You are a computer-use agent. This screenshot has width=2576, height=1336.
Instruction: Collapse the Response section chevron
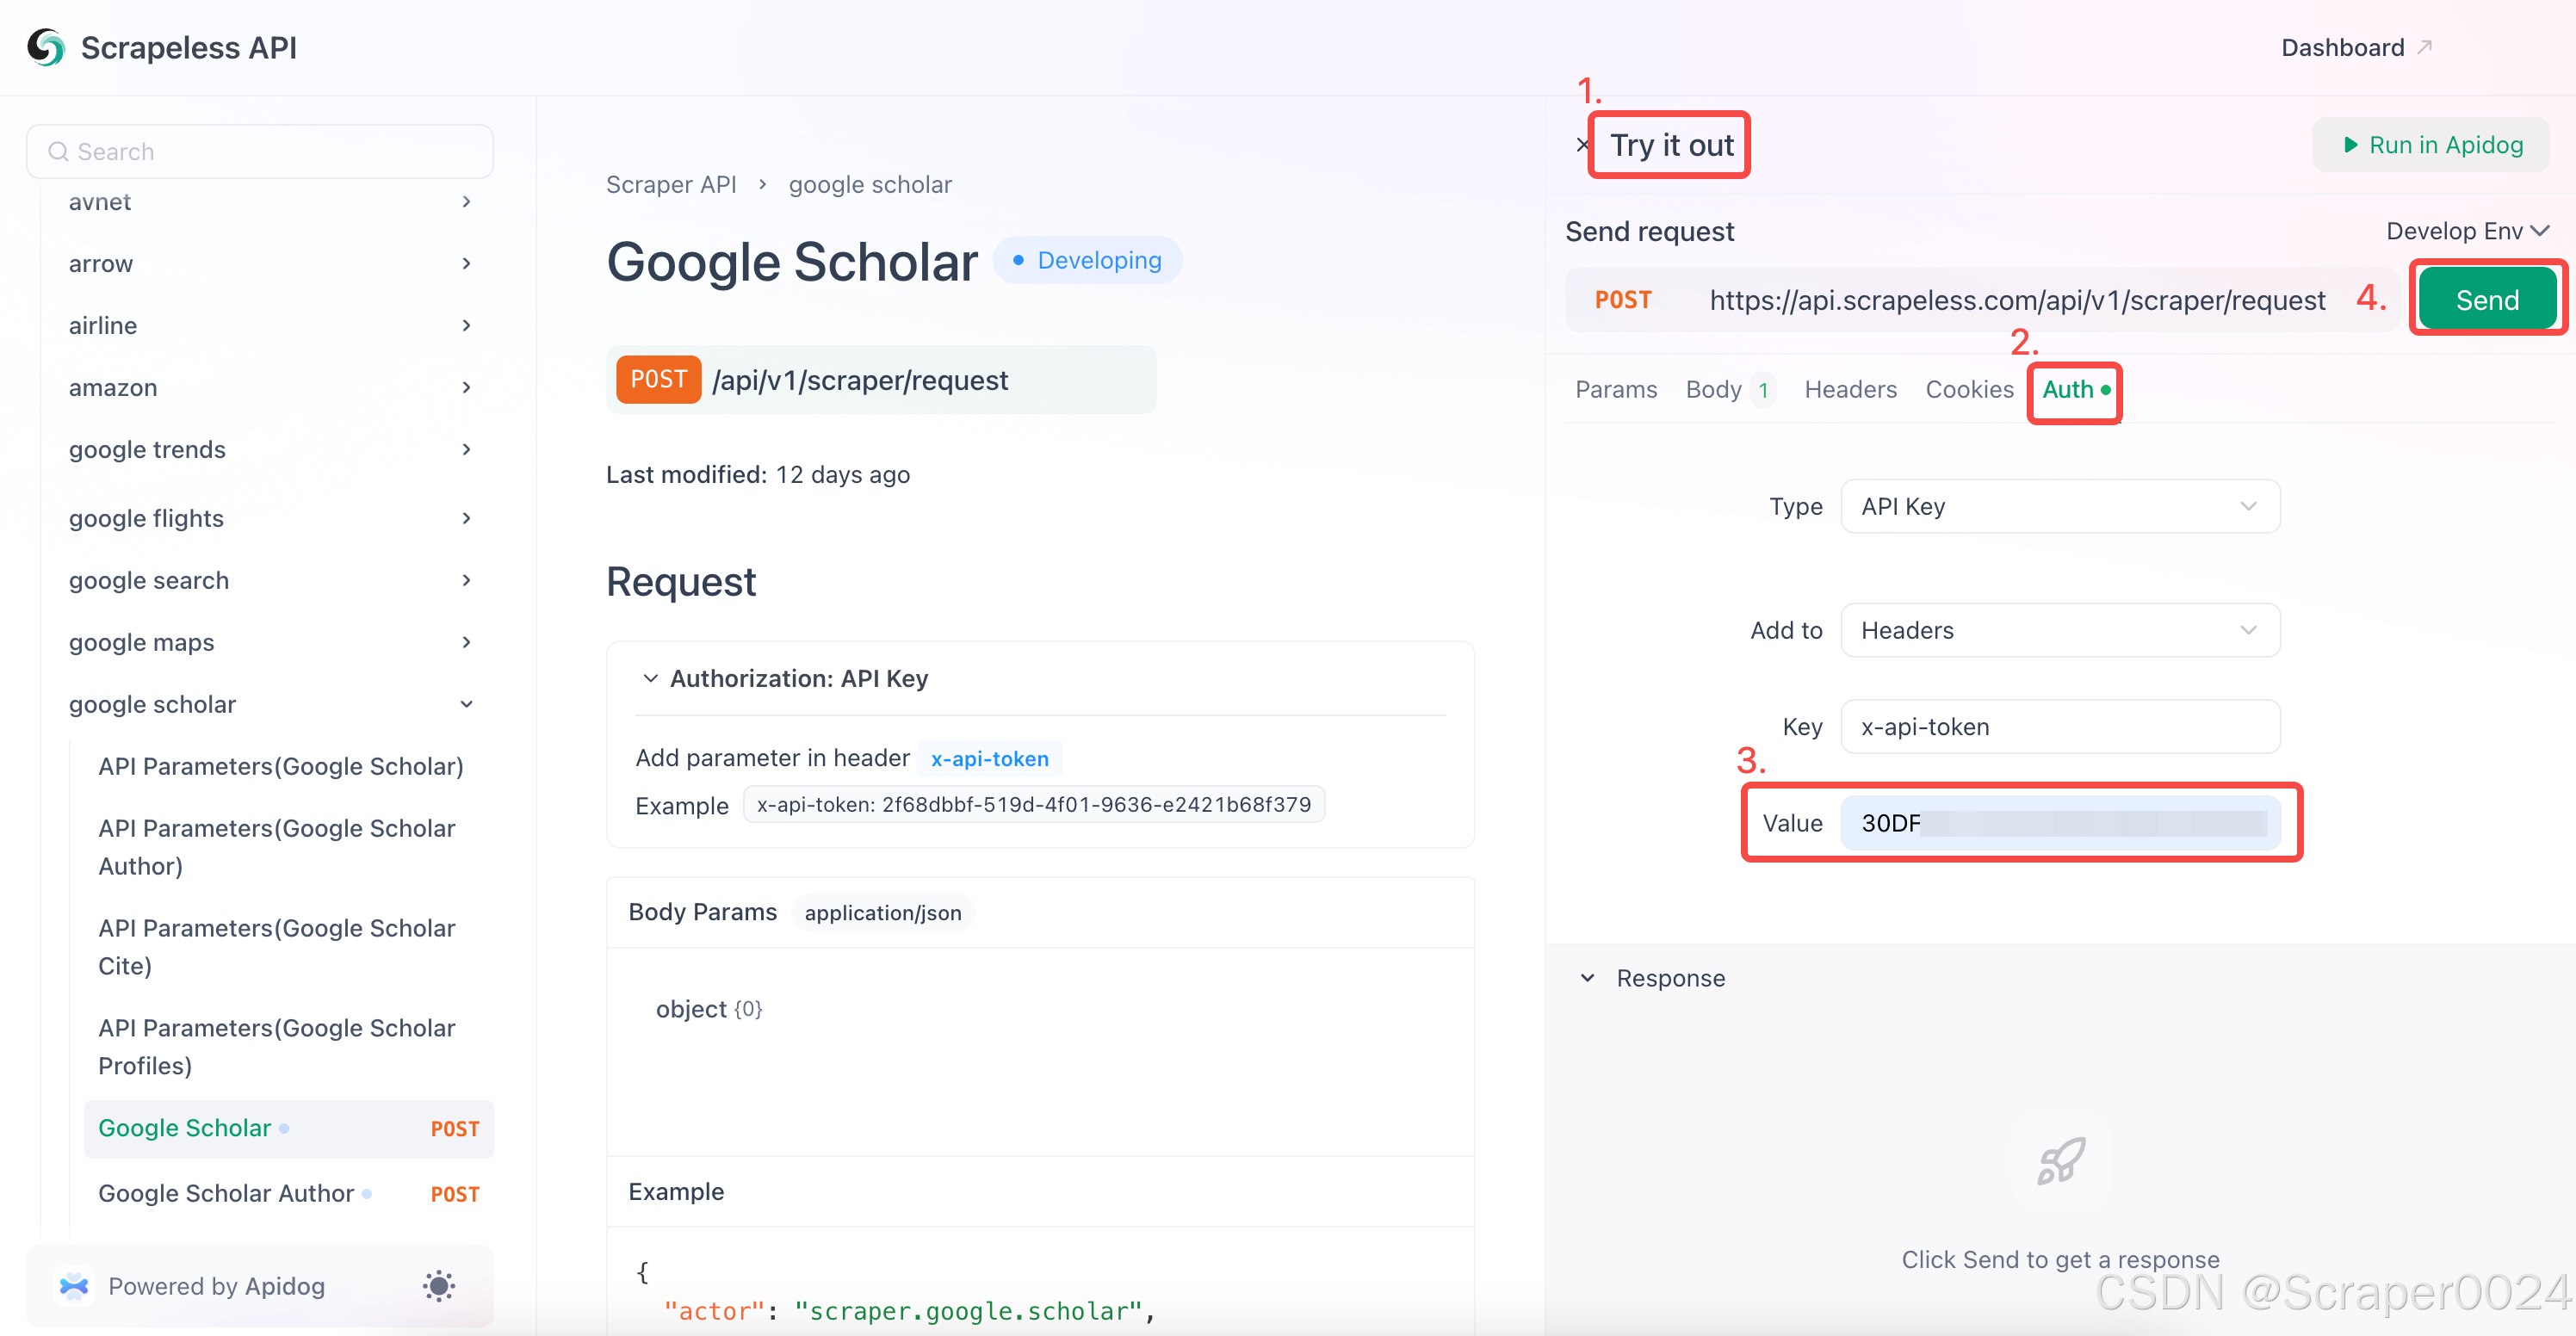1587,978
